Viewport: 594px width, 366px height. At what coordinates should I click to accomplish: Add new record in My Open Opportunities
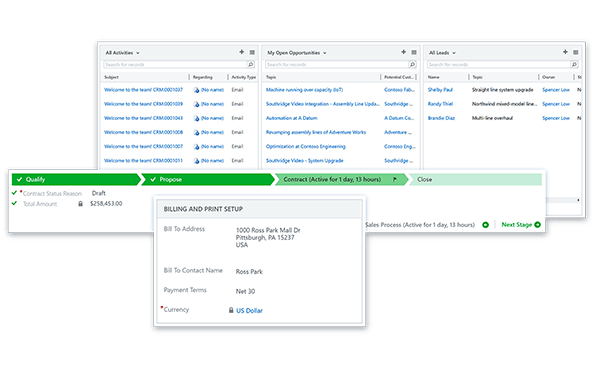(403, 52)
